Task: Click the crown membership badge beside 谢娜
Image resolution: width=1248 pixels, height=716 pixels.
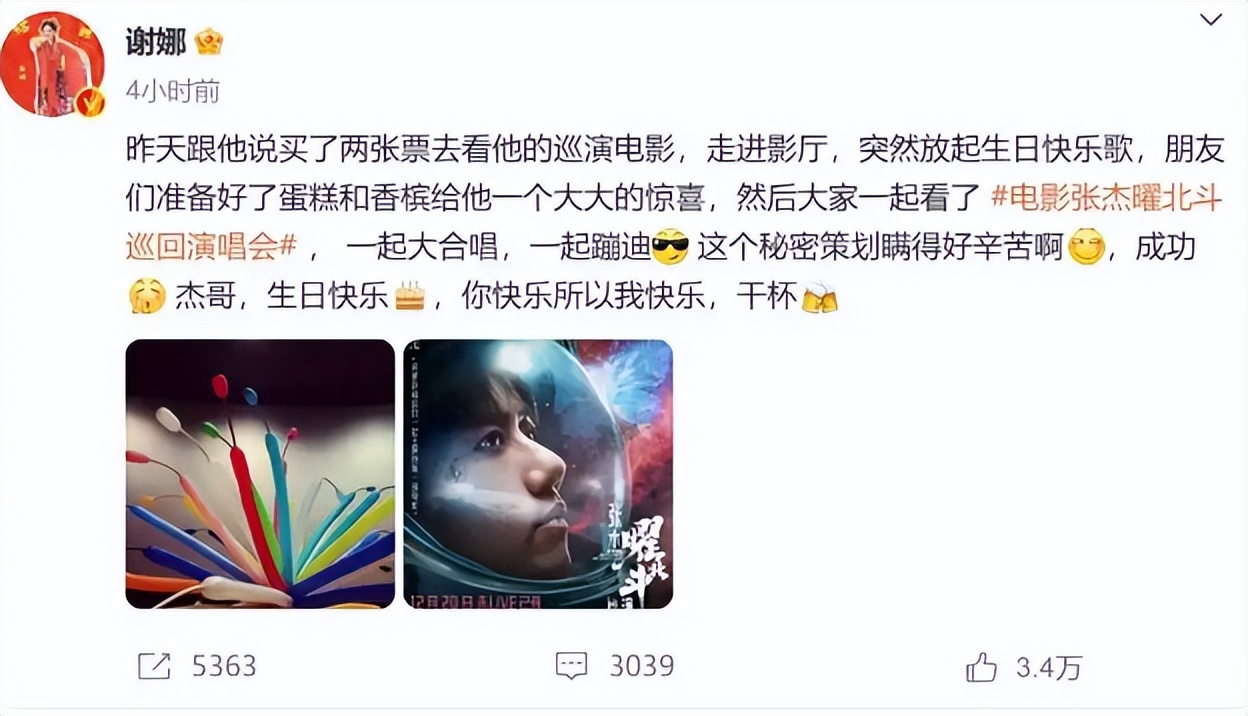Action: (208, 42)
